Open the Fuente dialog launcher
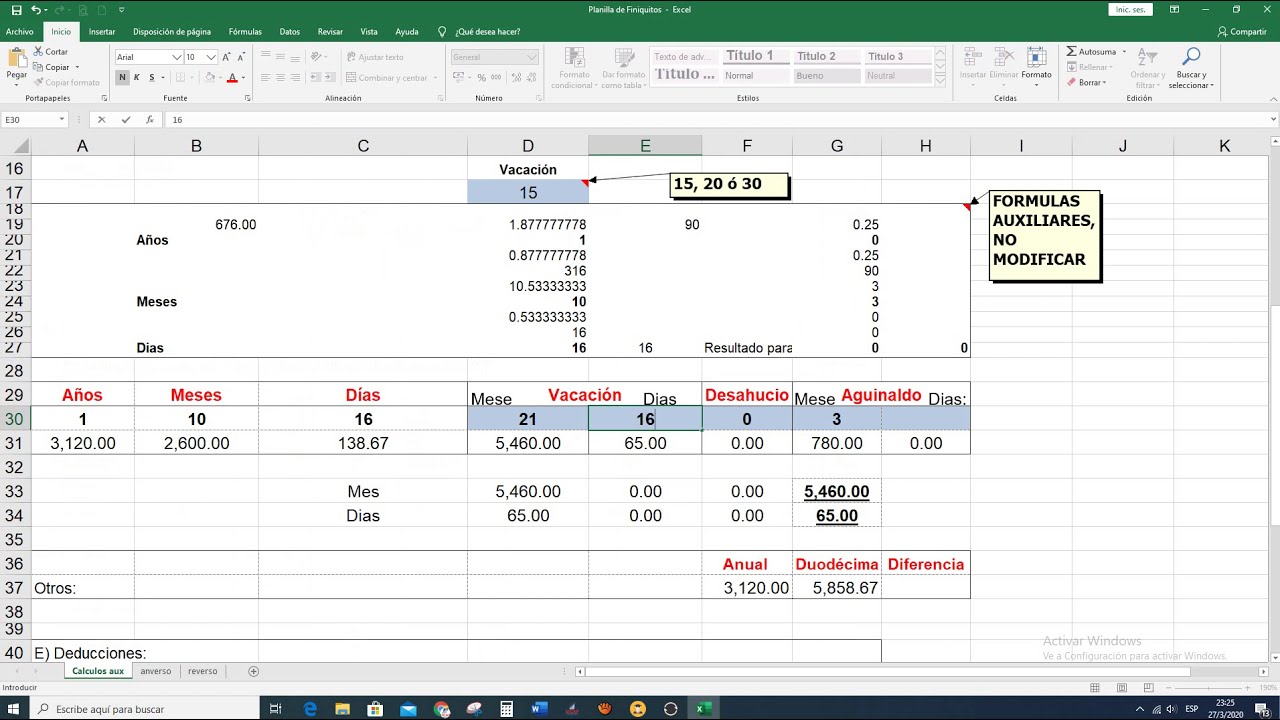The image size is (1280, 720). (x=248, y=98)
